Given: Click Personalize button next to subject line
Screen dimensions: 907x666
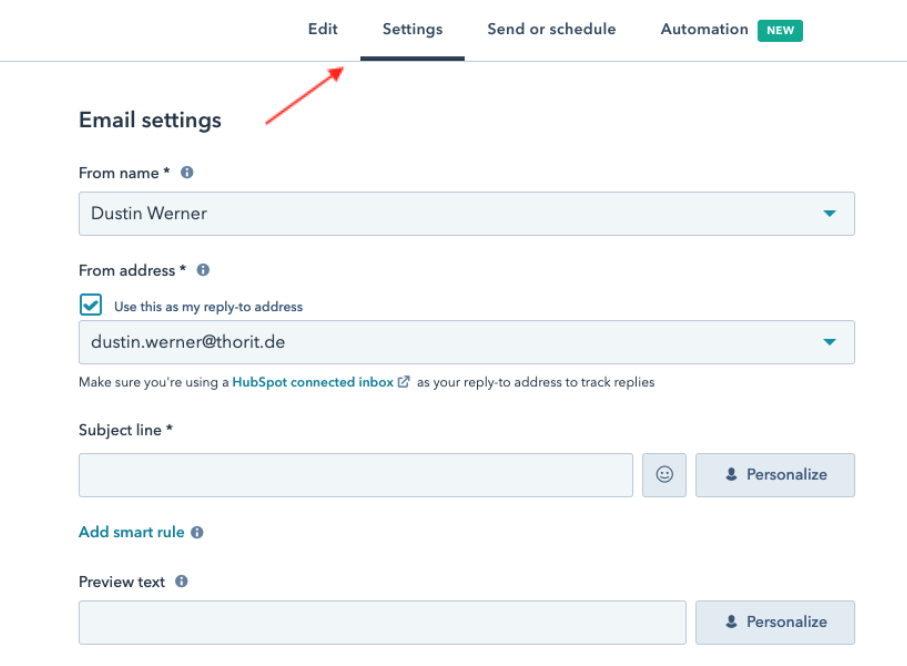Looking at the screenshot, I should coord(775,475).
